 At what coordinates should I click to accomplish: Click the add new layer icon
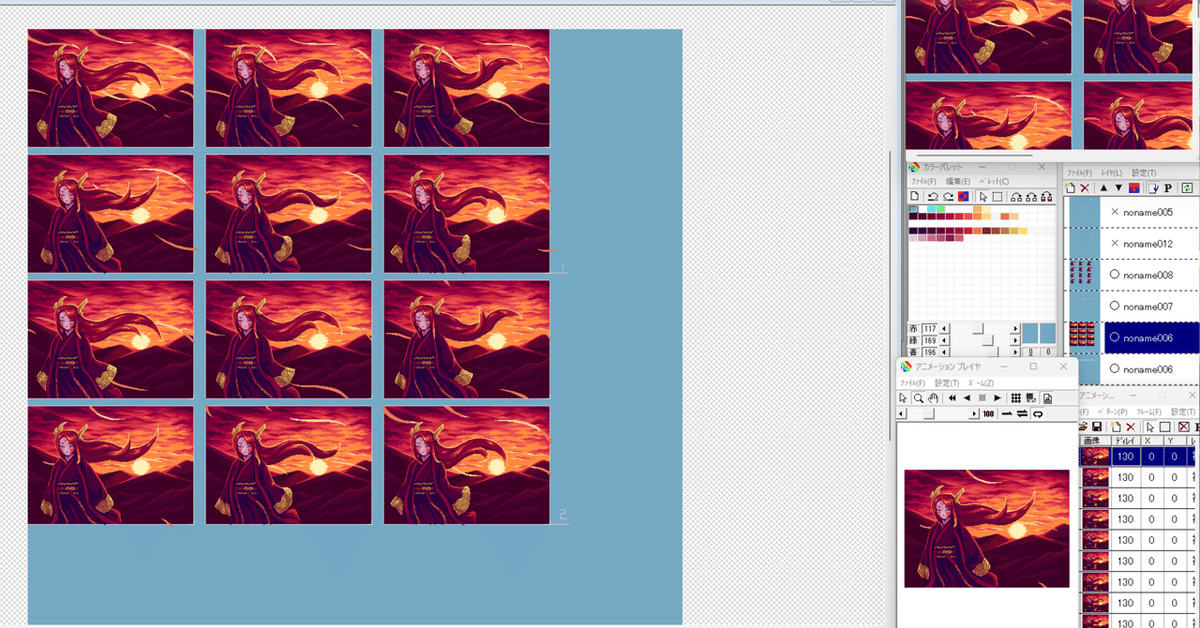point(1070,188)
